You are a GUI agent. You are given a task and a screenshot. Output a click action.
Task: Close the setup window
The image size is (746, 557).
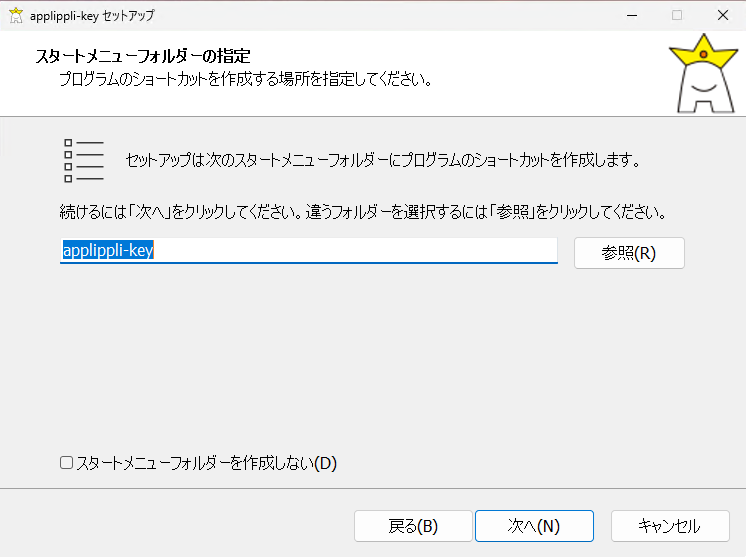[723, 16]
